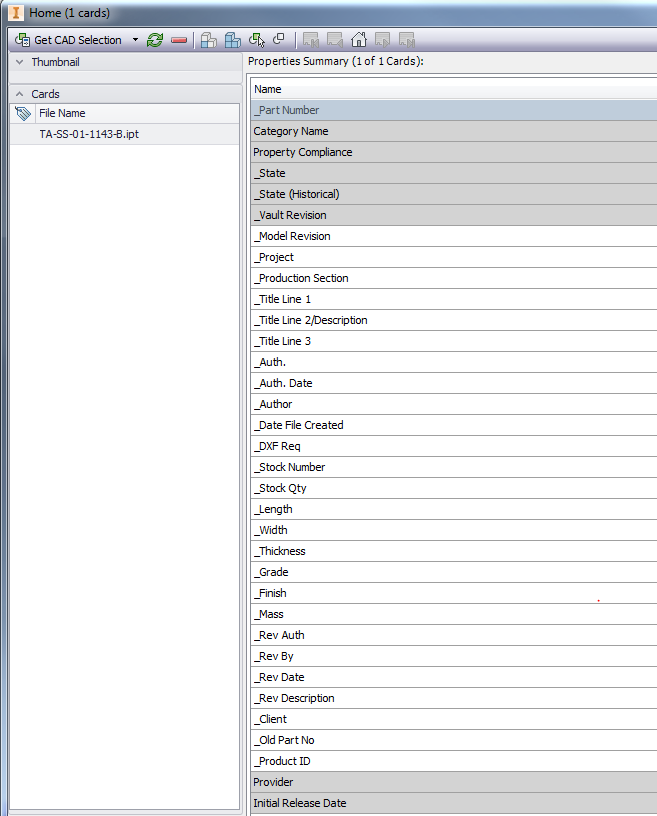Collapse the Cards panel
Image resolution: width=657 pixels, height=816 pixels.
pyautogui.click(x=20, y=94)
